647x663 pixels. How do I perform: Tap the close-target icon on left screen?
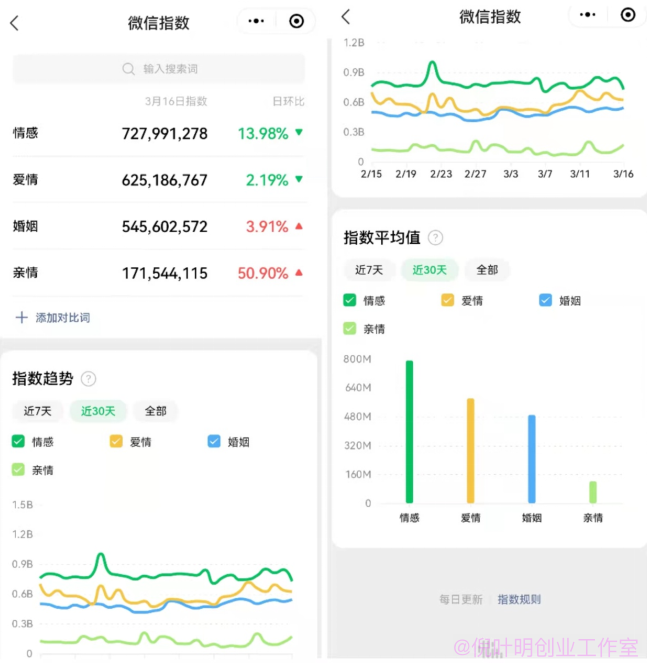point(296,21)
